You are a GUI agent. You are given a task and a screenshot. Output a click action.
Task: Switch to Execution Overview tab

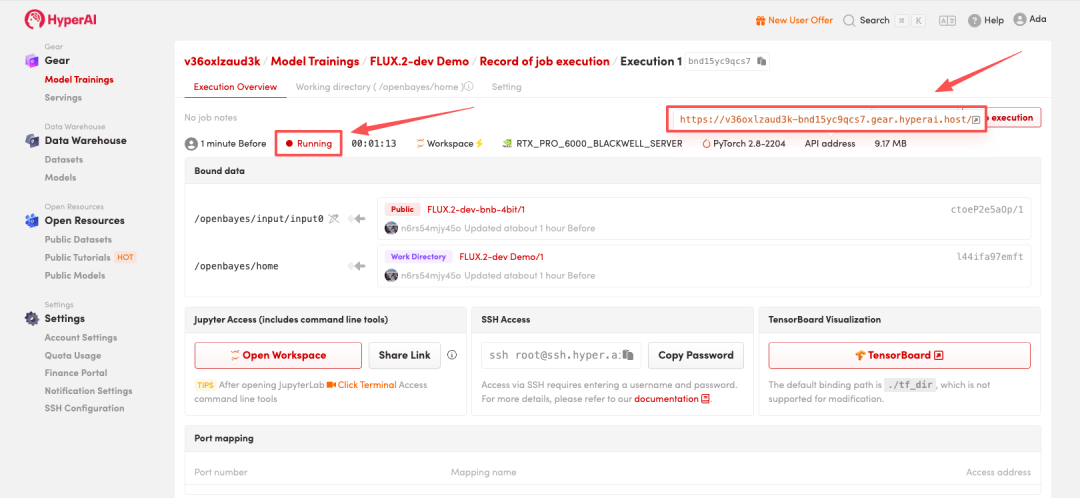(x=236, y=87)
